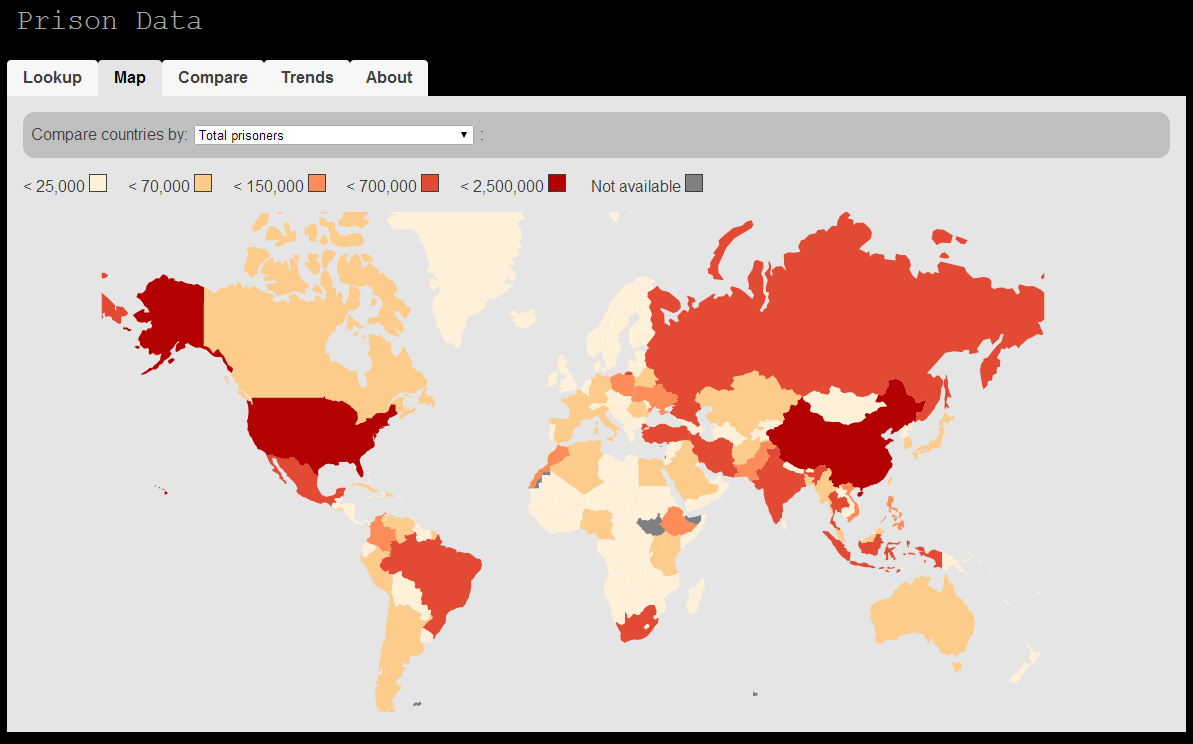Click the 'Compare countries by:' label
The height and width of the screenshot is (744, 1193).
coord(110,135)
